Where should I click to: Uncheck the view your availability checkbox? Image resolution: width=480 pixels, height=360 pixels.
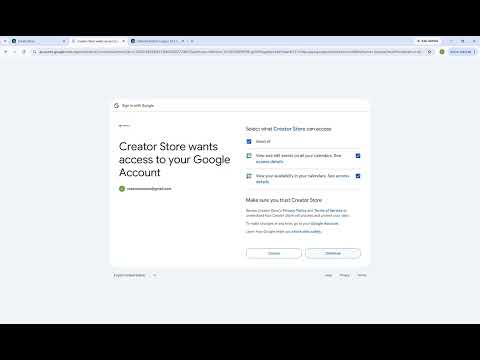click(358, 176)
